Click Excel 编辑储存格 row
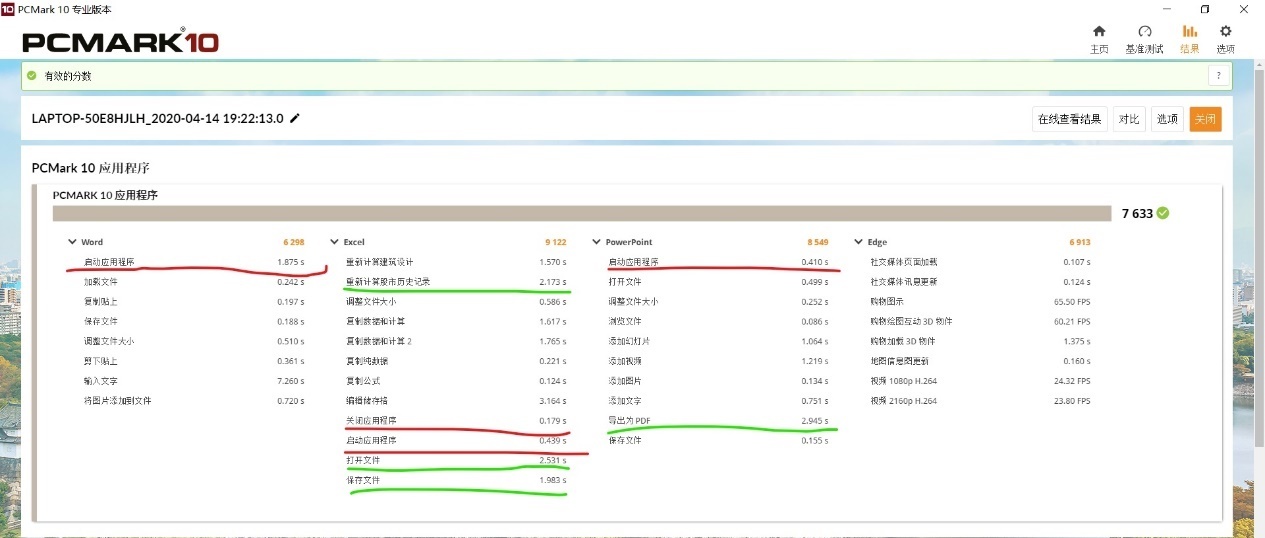 (x=456, y=401)
